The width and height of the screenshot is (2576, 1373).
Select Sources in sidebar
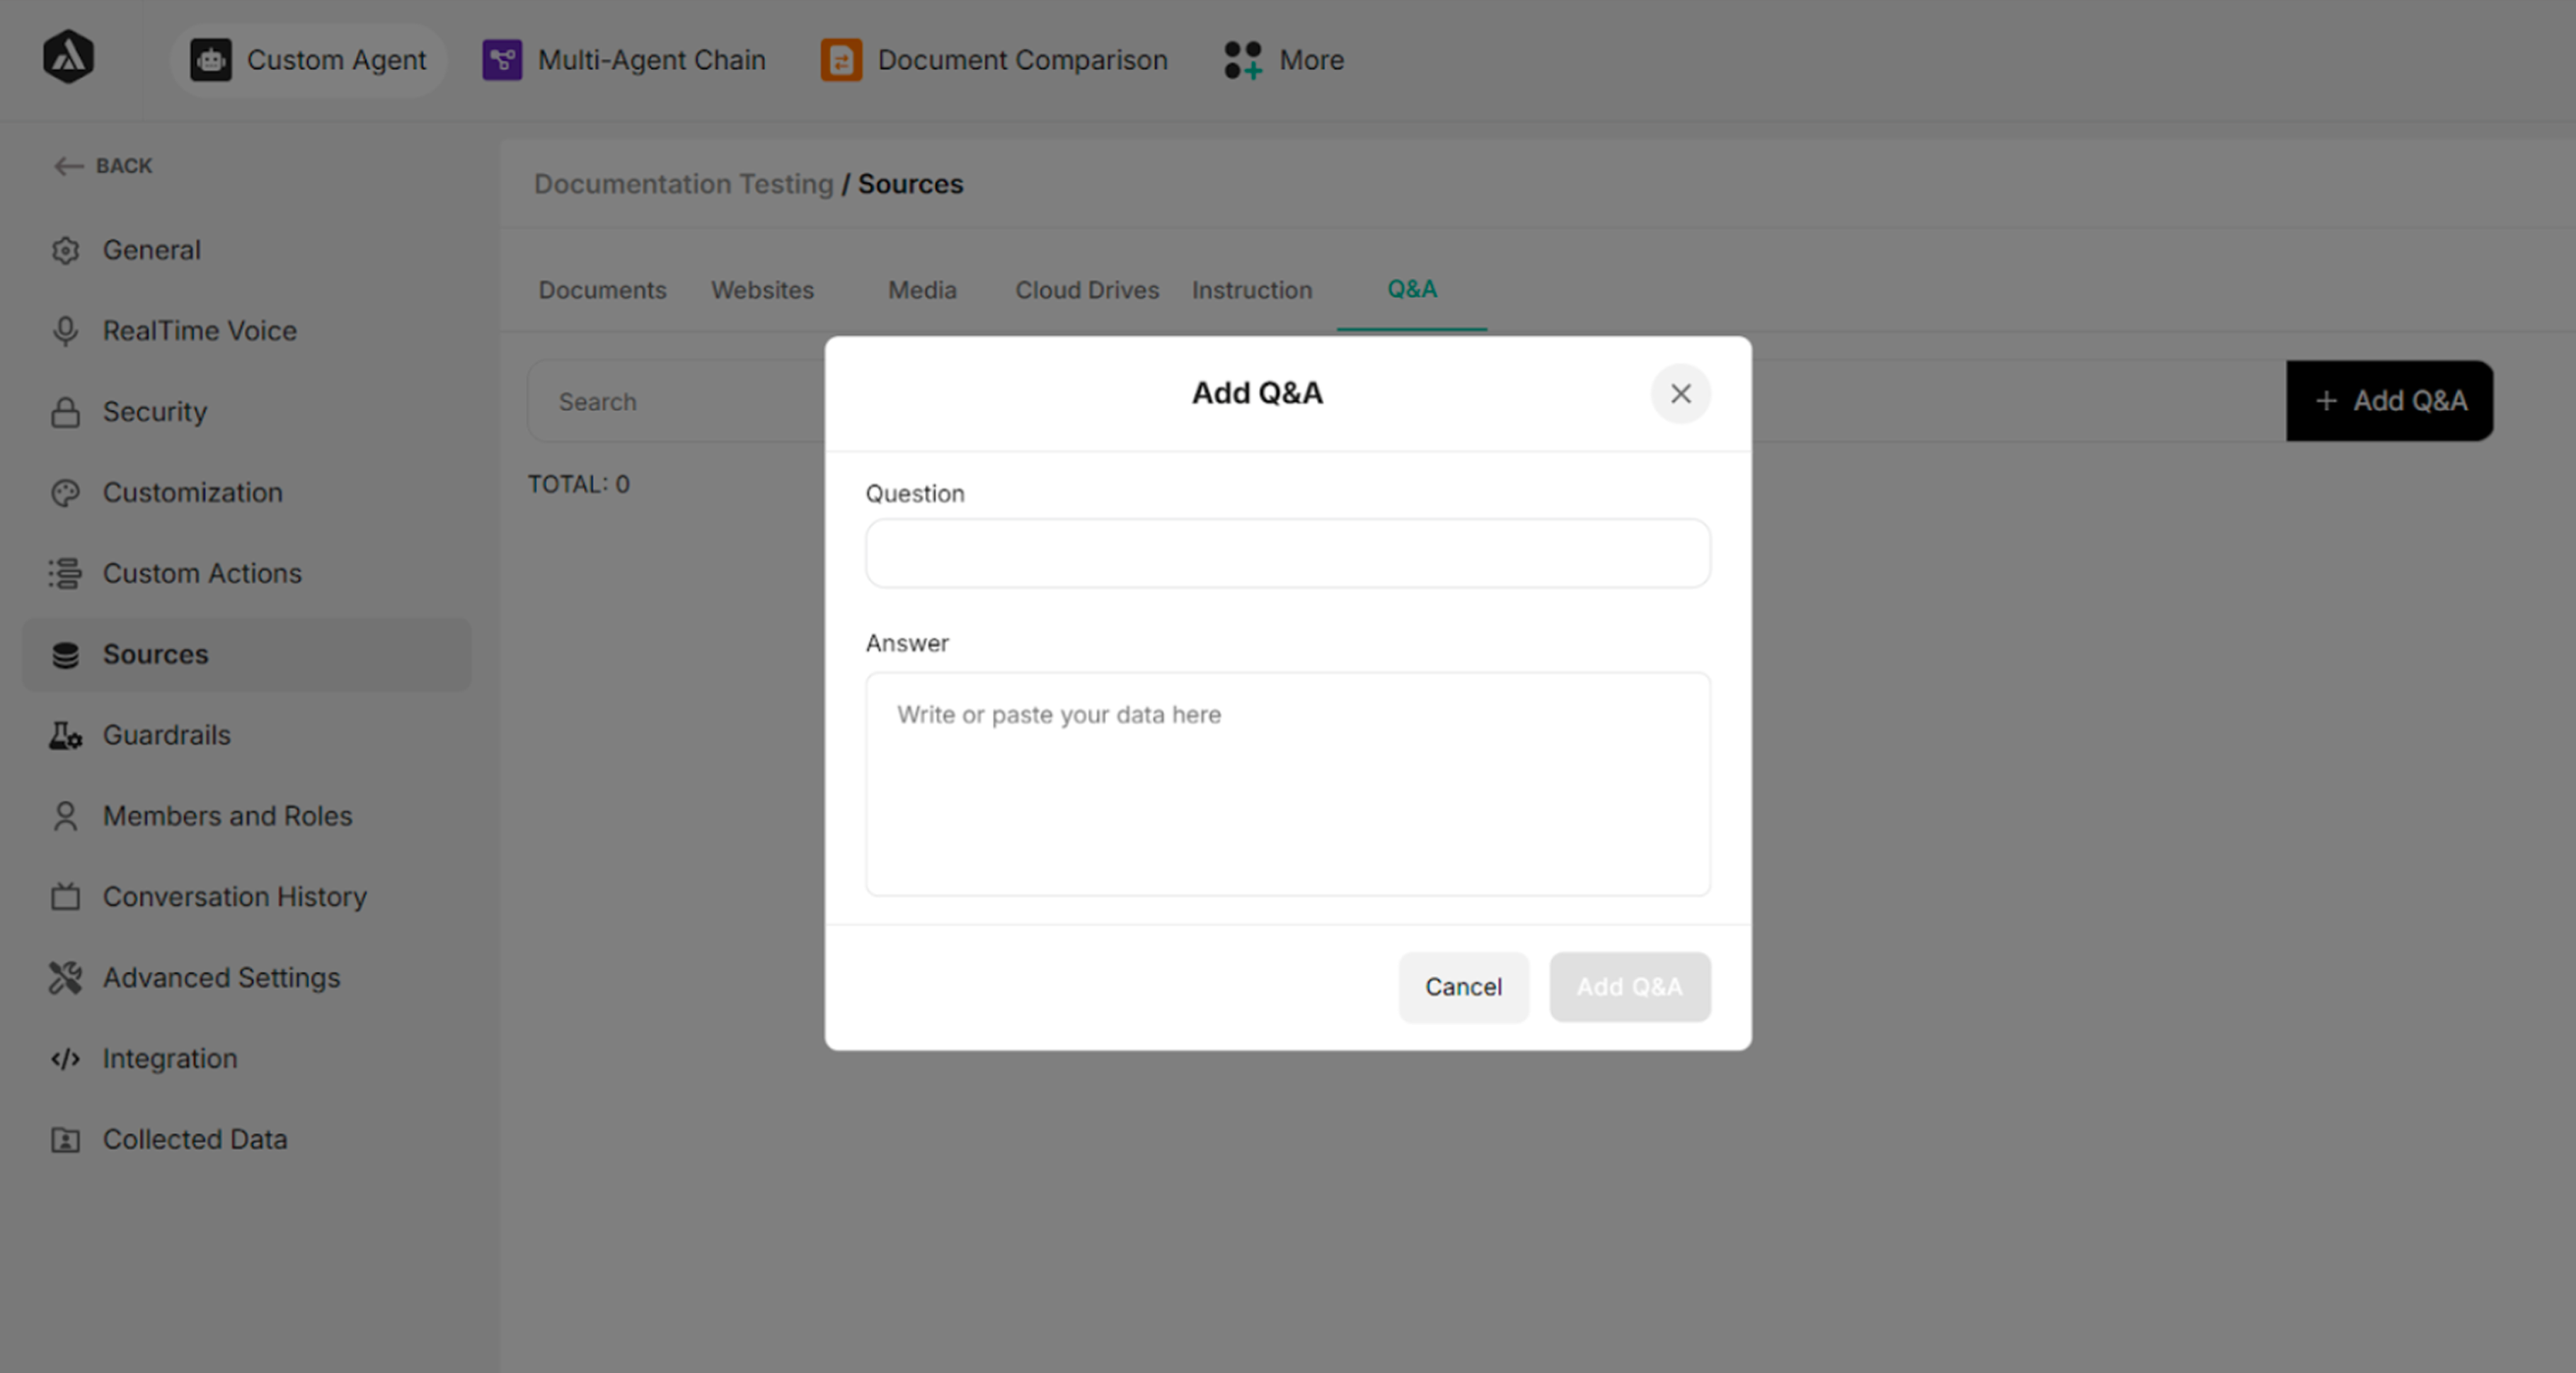246,655
